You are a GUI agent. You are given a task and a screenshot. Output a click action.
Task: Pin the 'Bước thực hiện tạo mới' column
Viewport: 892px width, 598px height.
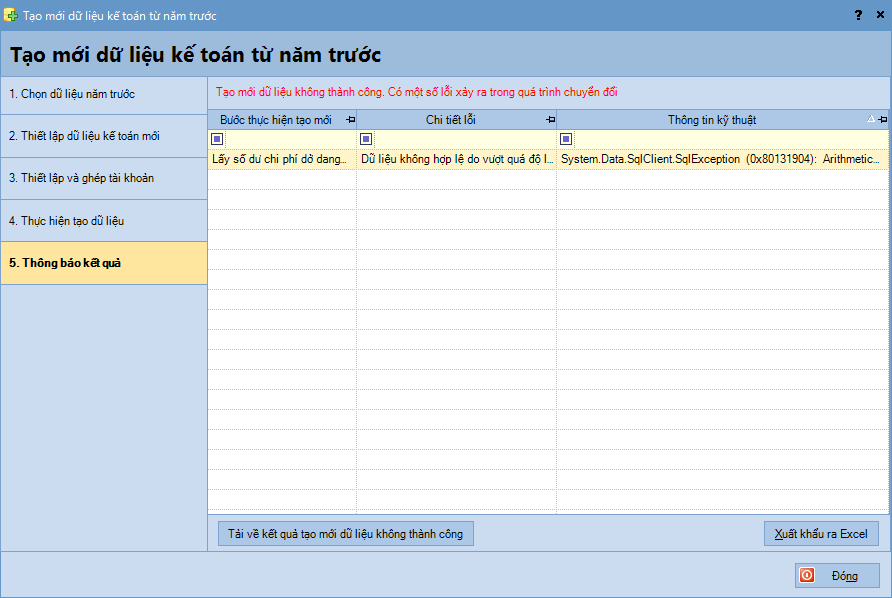pos(350,119)
